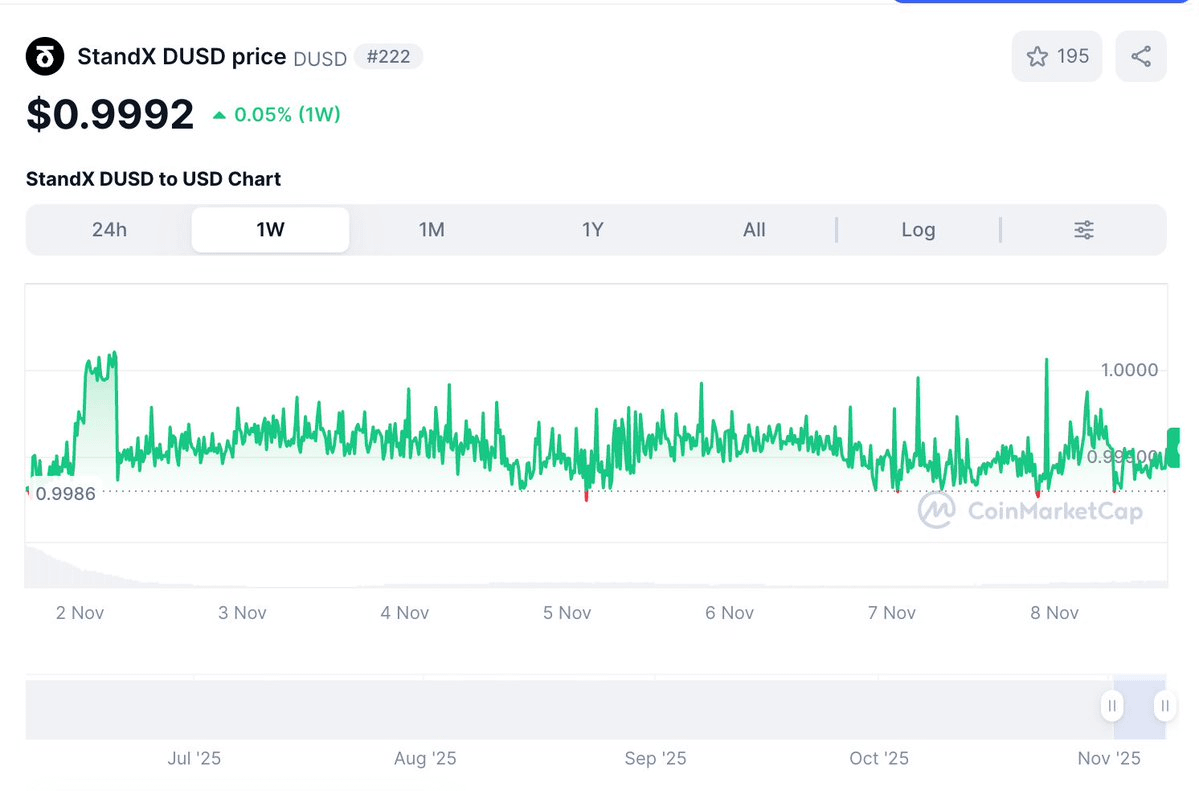The height and width of the screenshot is (791, 1199).
Task: Click the 6 Nov date label
Action: click(729, 613)
